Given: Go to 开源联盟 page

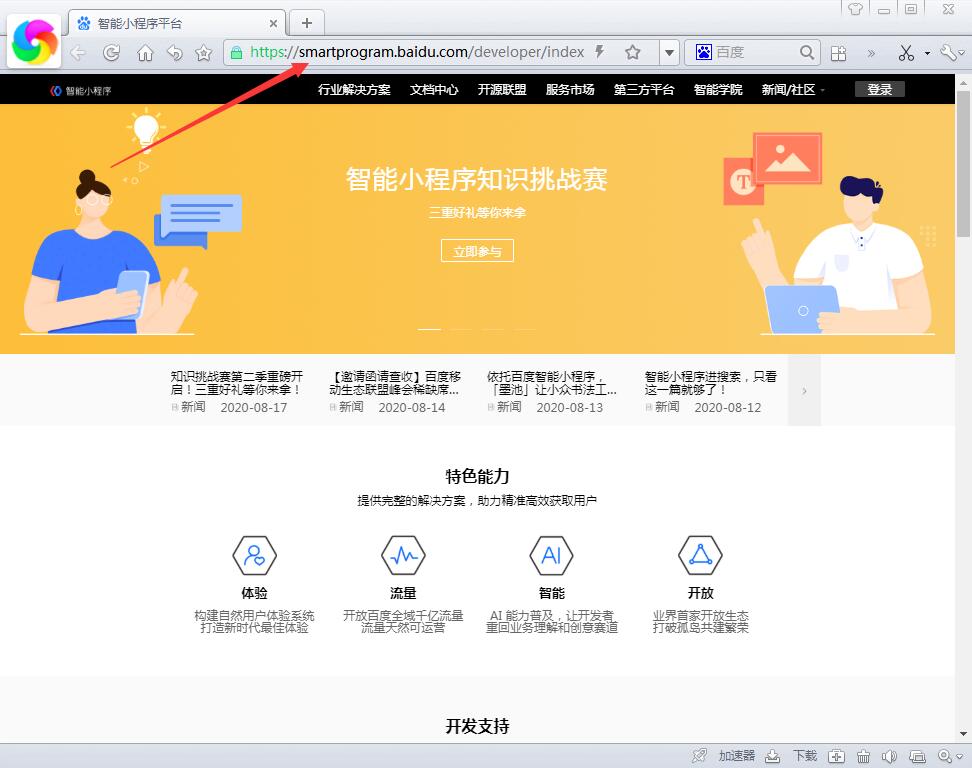Looking at the screenshot, I should pyautogui.click(x=501, y=90).
